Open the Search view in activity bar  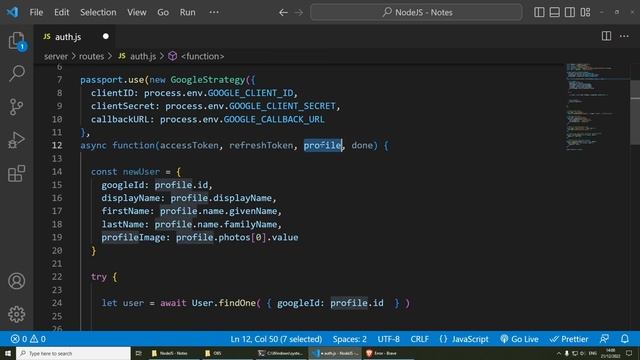(17, 73)
